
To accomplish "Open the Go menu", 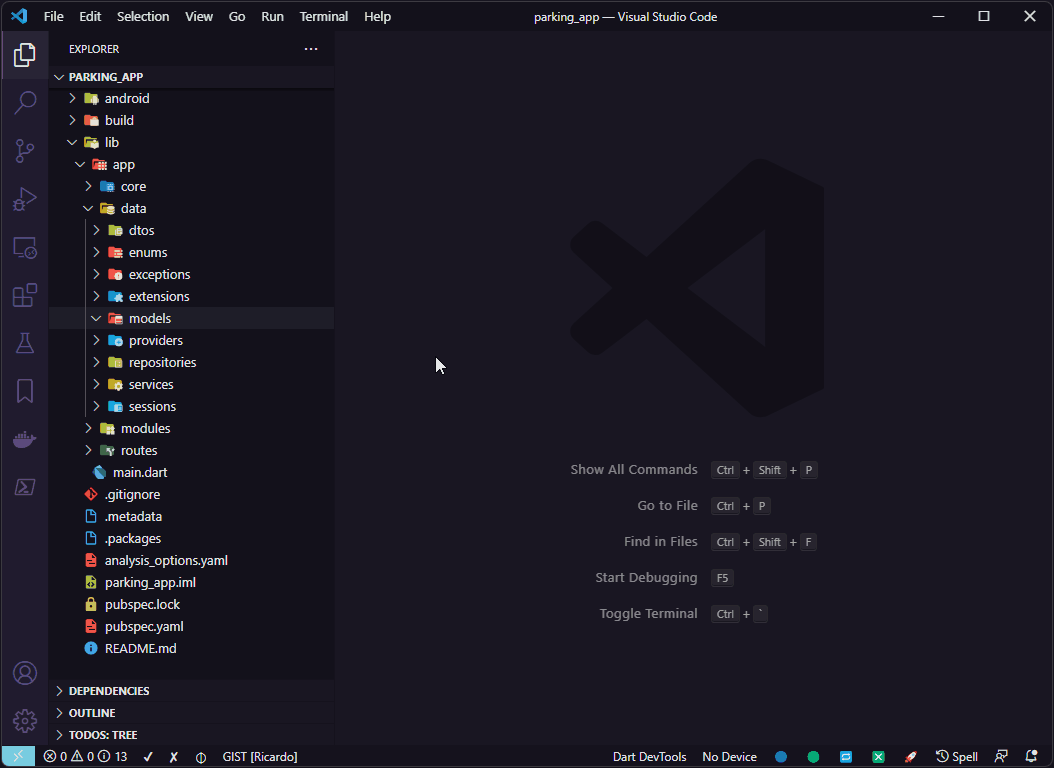I will pyautogui.click(x=237, y=16).
